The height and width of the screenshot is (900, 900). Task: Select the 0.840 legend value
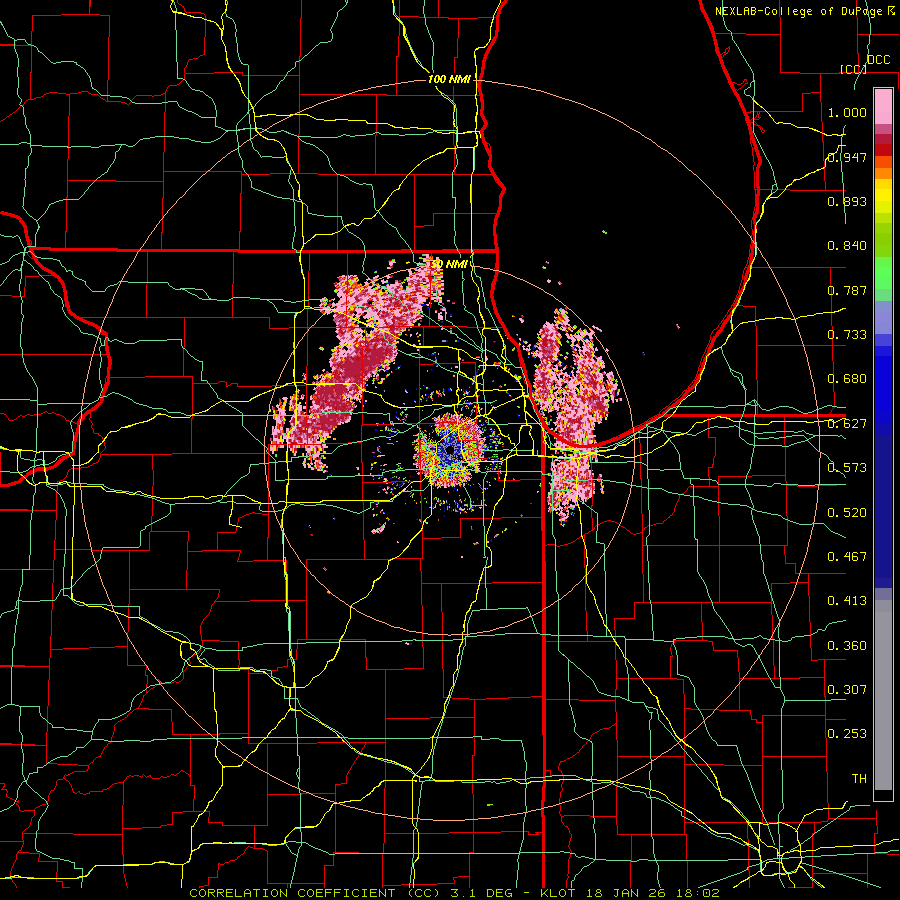(847, 246)
